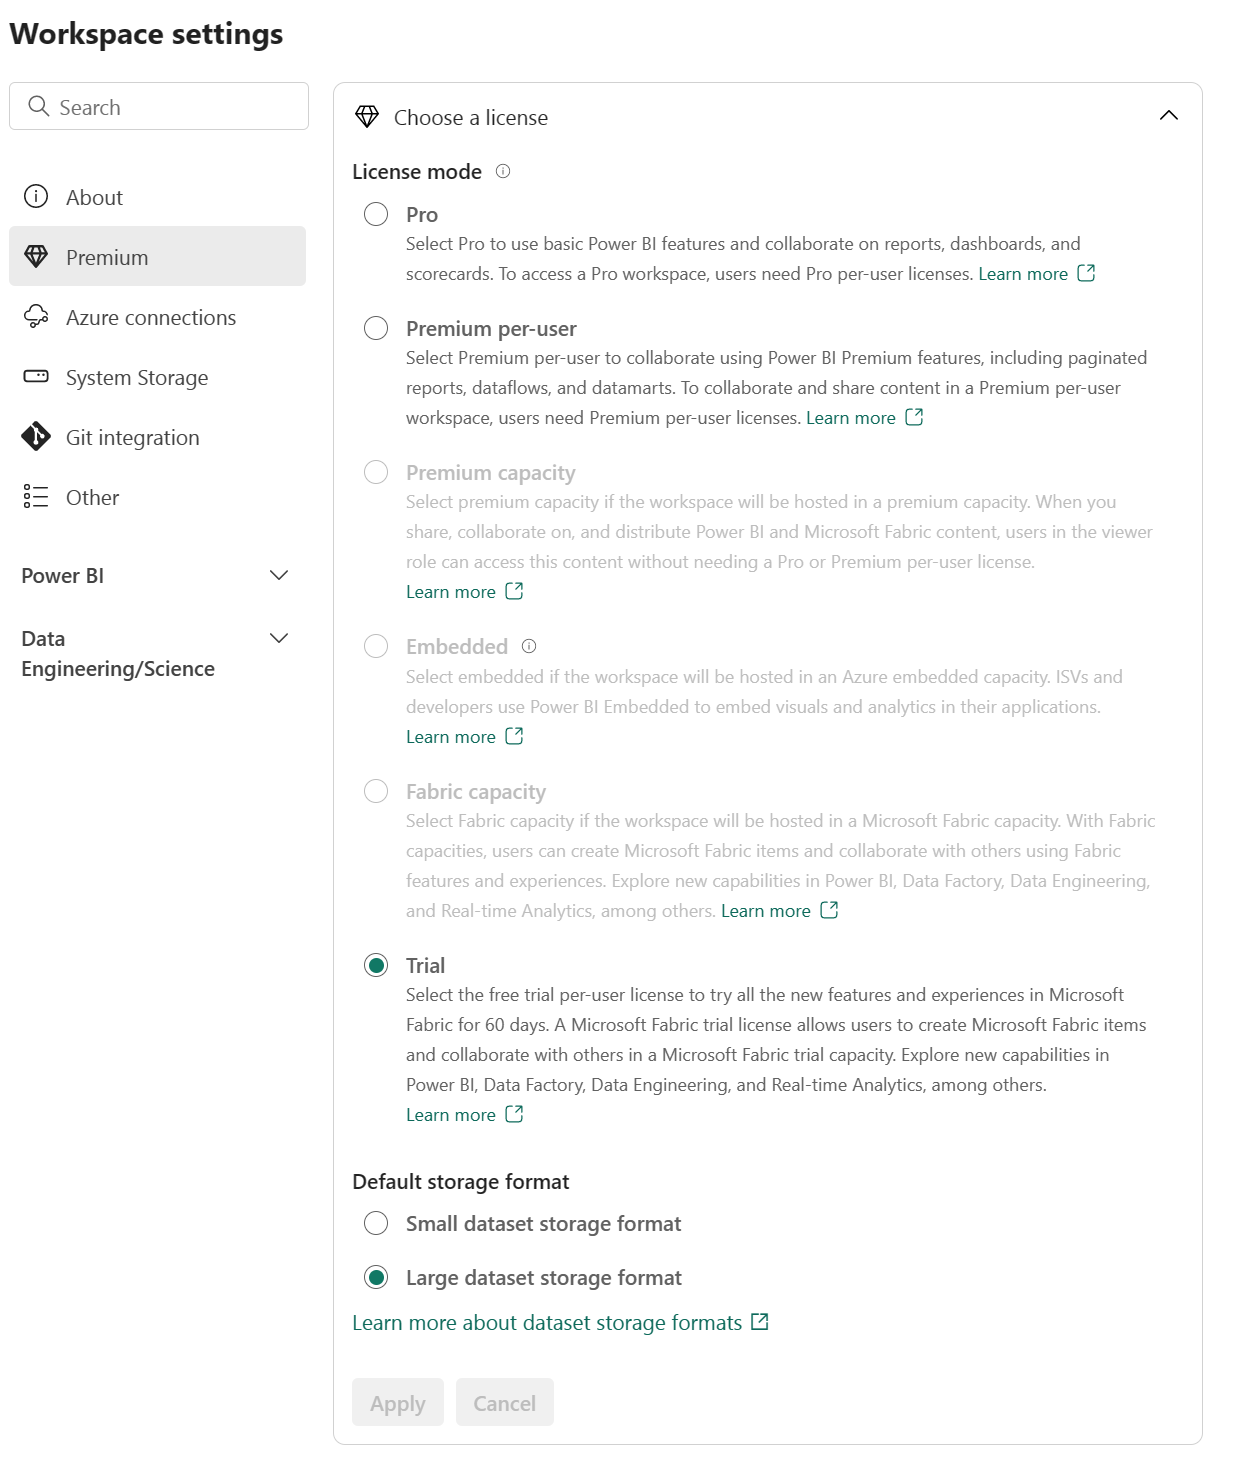Click the info icon next to License mode
Image resolution: width=1235 pixels, height=1461 pixels.
(x=503, y=171)
